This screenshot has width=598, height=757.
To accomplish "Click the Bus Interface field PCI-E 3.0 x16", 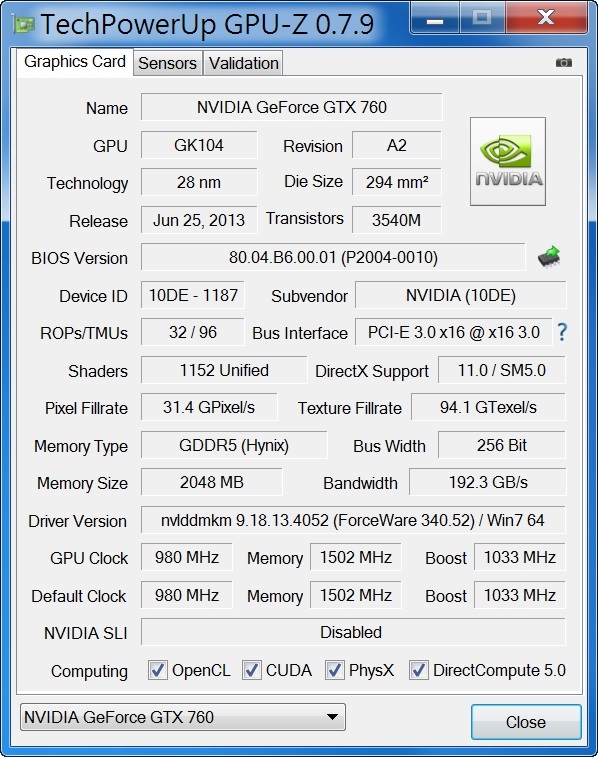I will 454,332.
